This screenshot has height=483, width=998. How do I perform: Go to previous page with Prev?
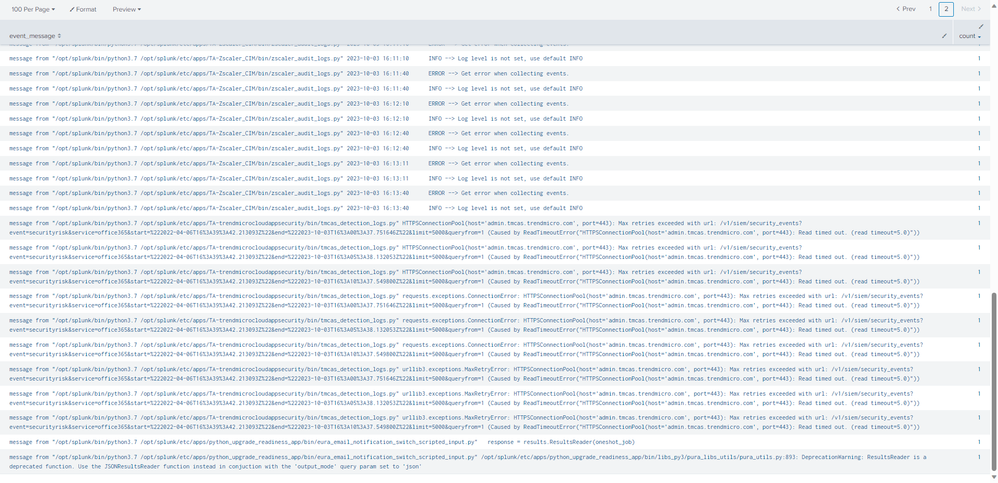click(x=904, y=9)
